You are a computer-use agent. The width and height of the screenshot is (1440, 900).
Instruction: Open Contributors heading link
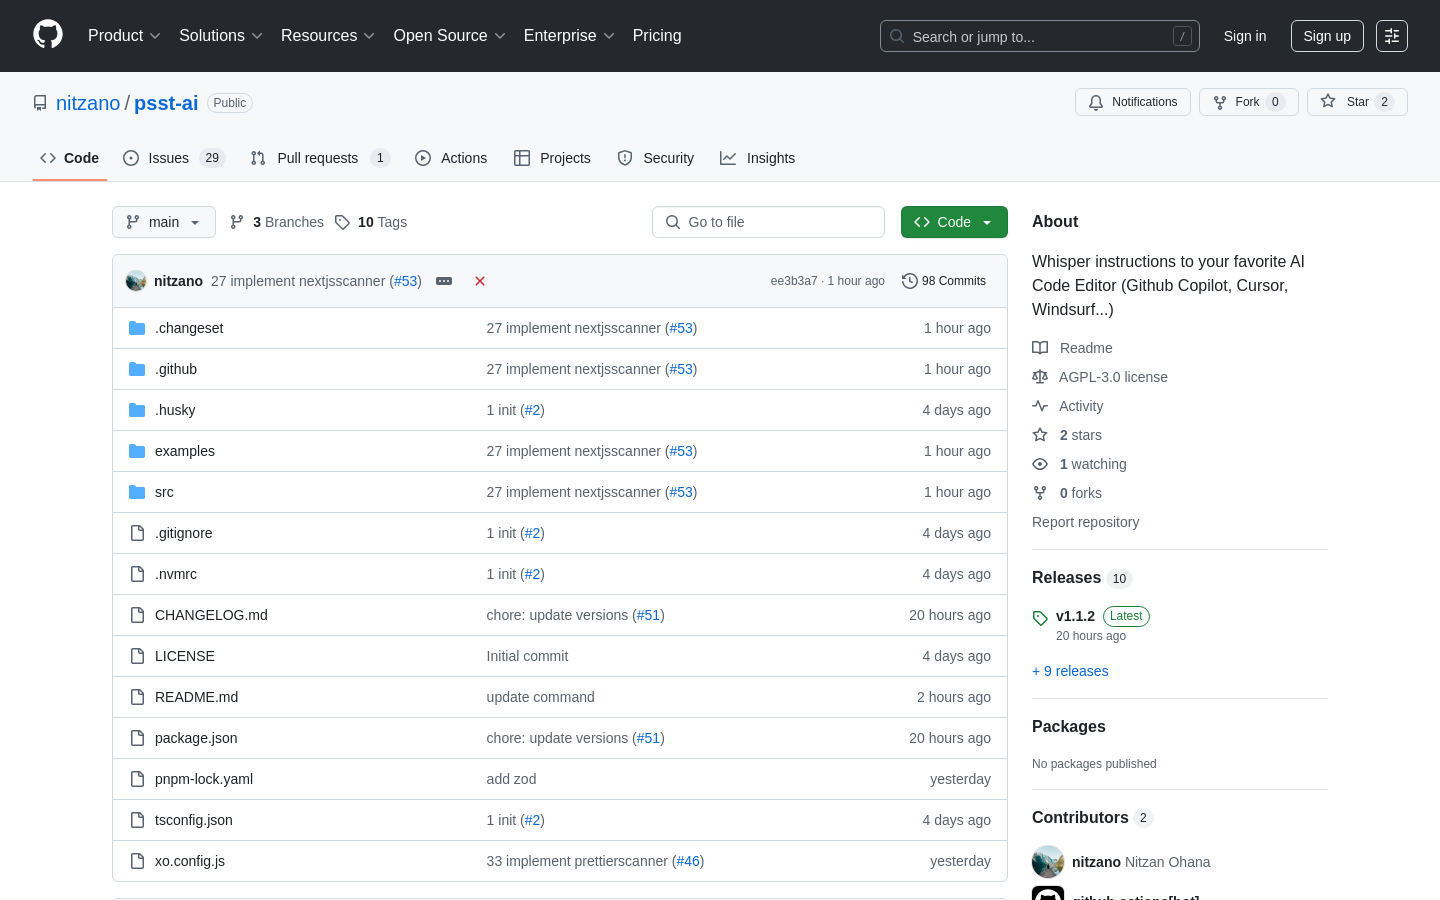click(x=1092, y=818)
